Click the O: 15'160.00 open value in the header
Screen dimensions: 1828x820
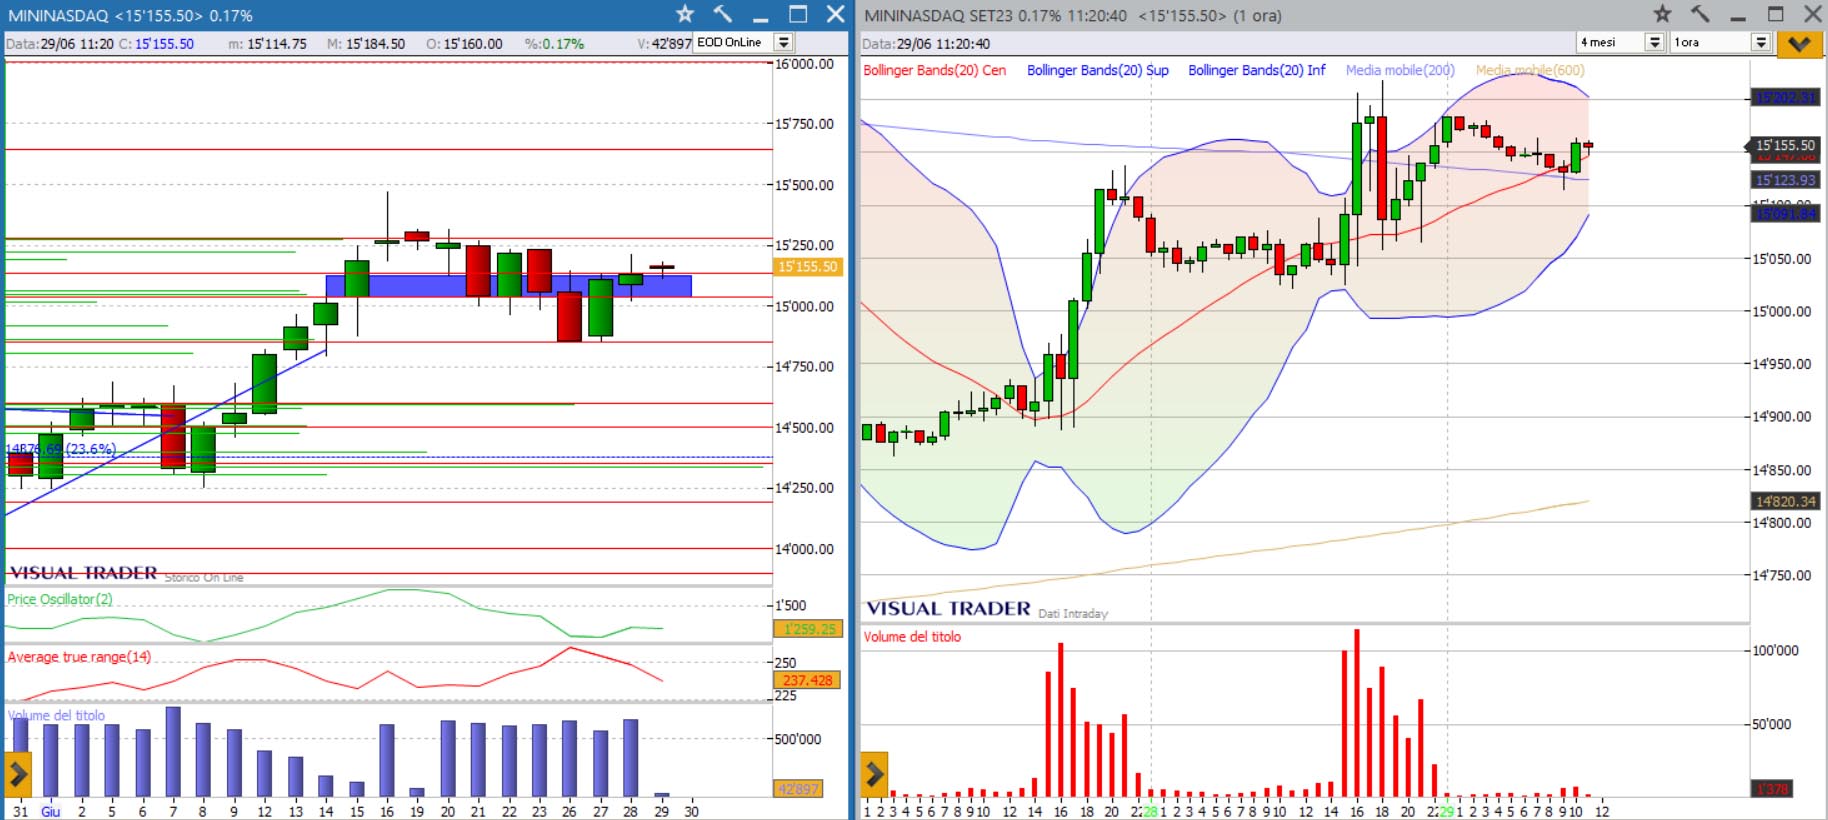click(464, 43)
